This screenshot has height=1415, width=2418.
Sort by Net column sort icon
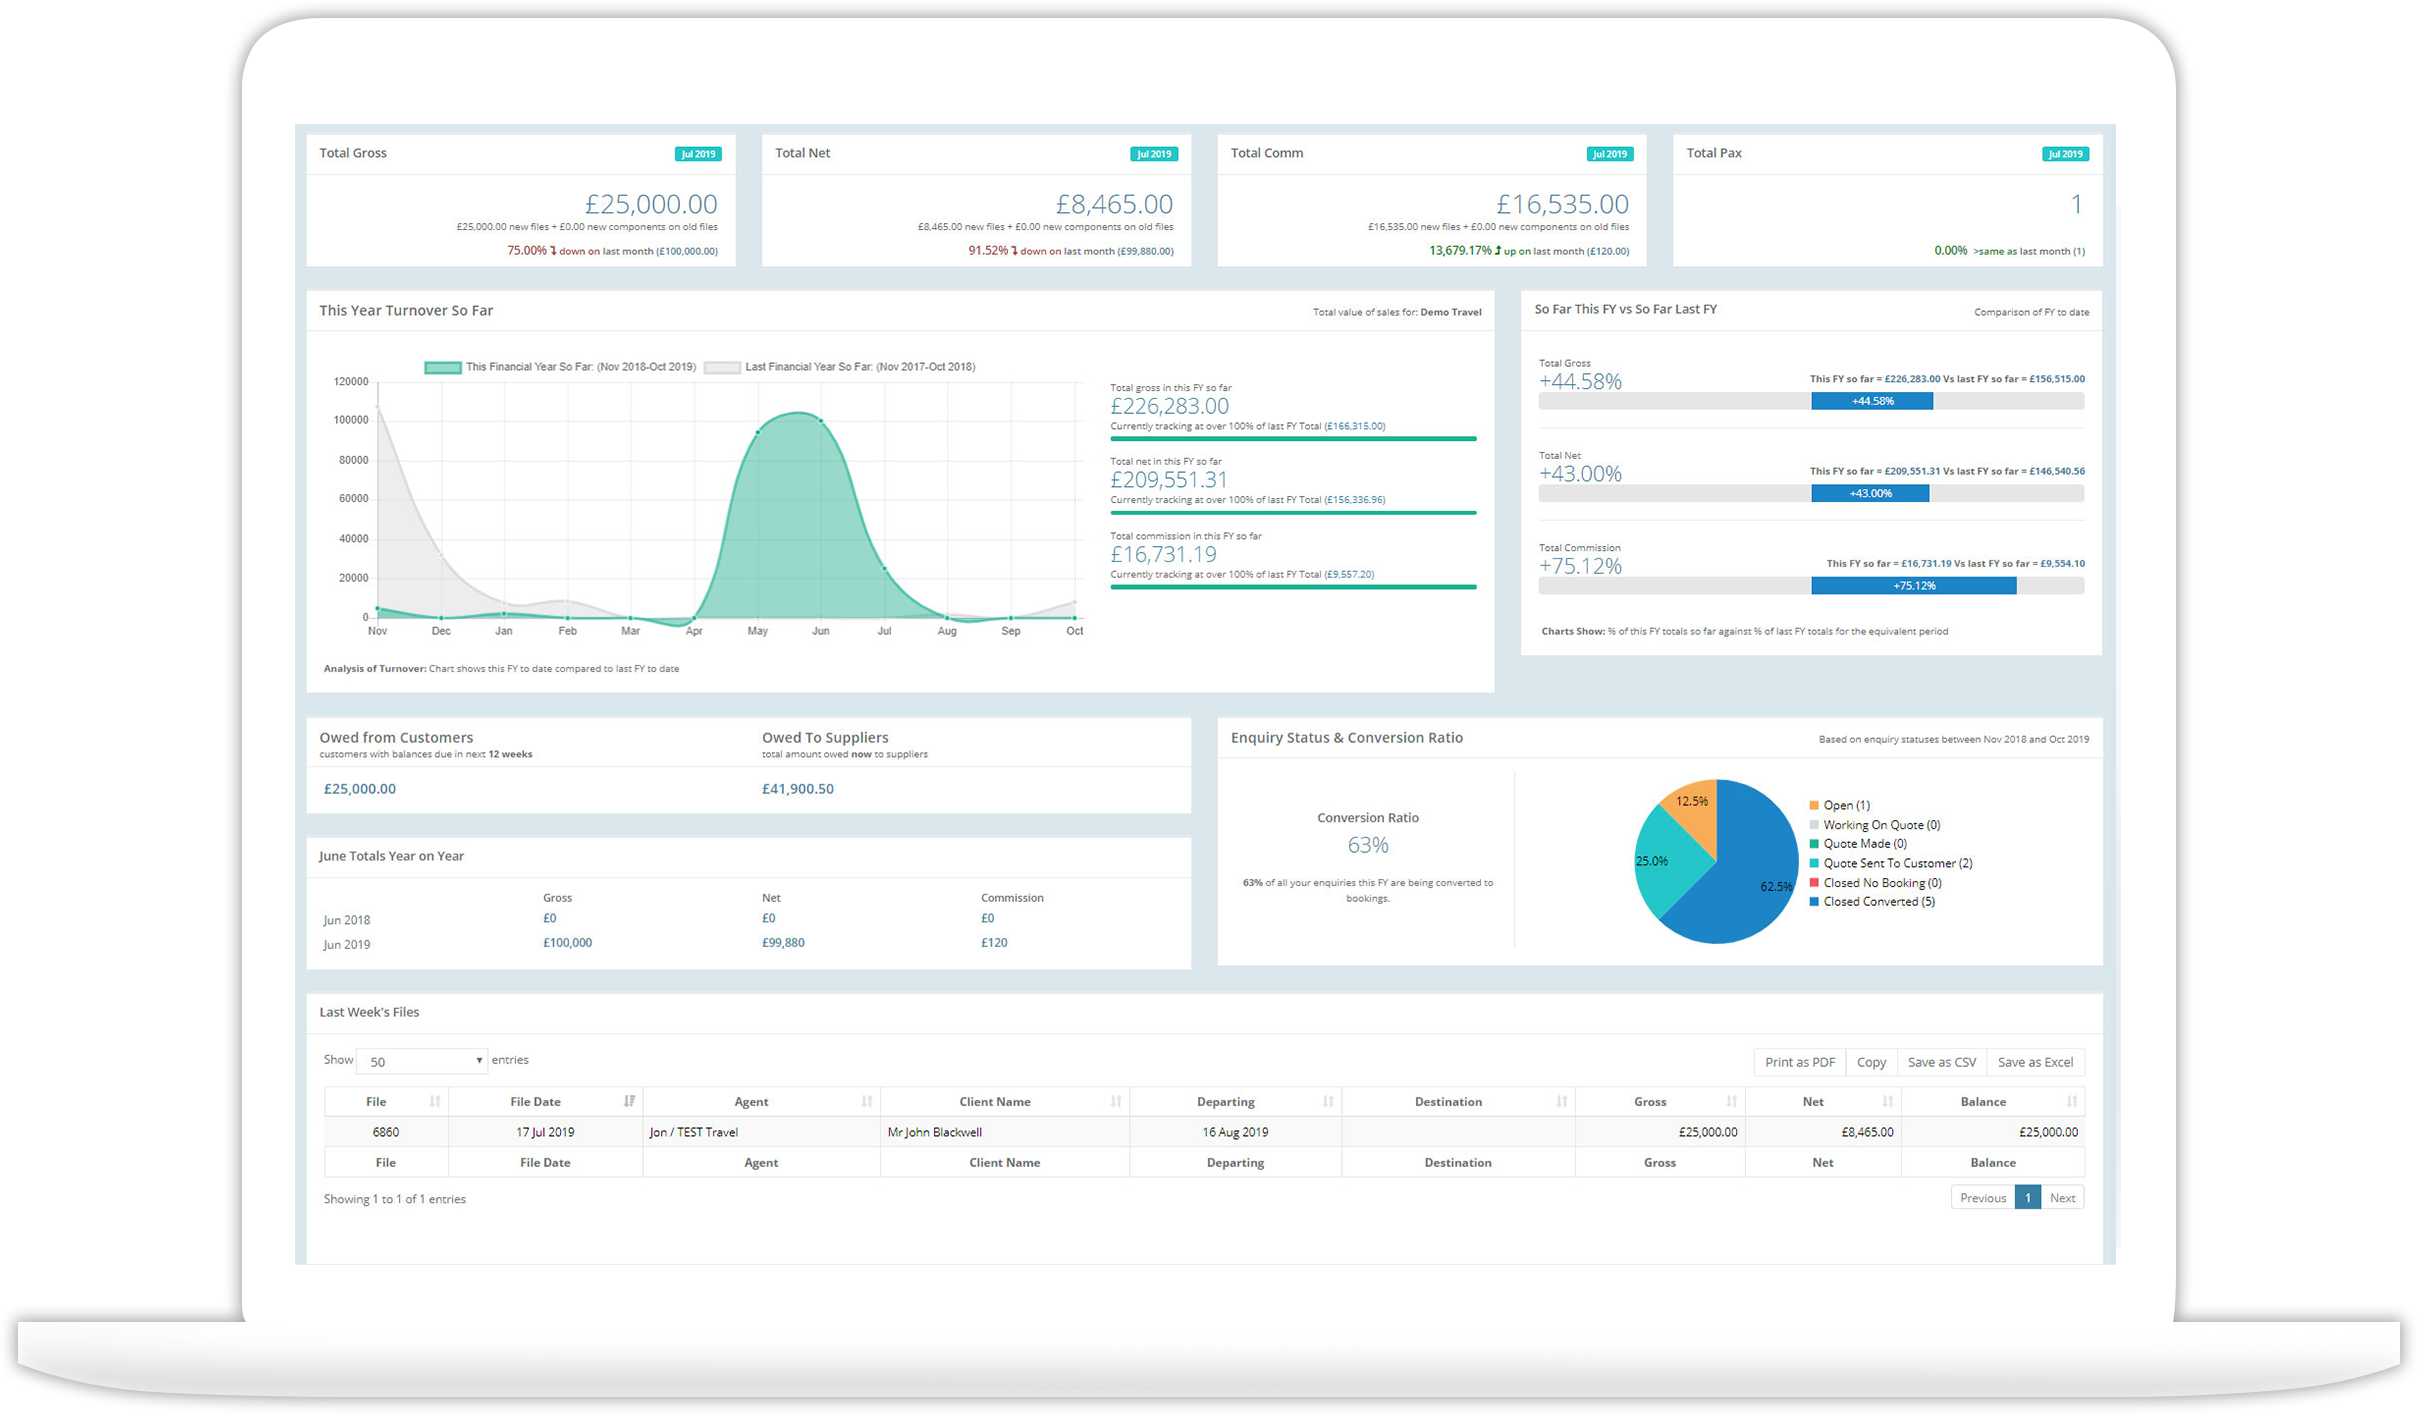point(1888,1101)
